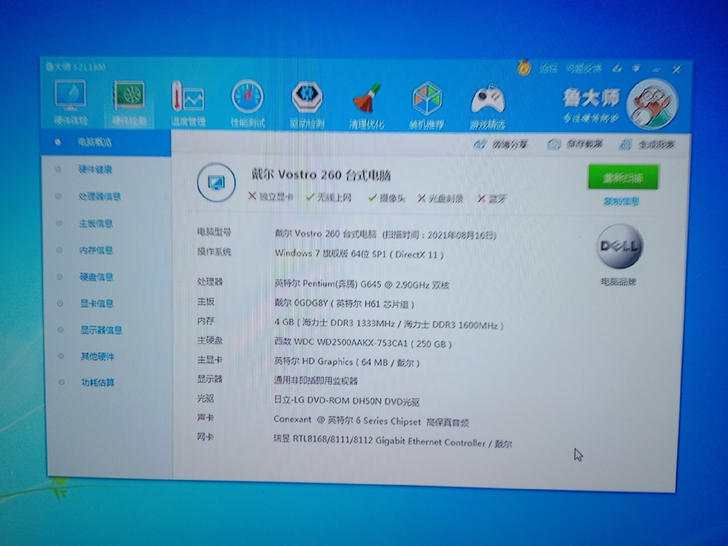Click the gold medal icon in title bar
Image resolution: width=728 pixels, height=546 pixels.
524,68
